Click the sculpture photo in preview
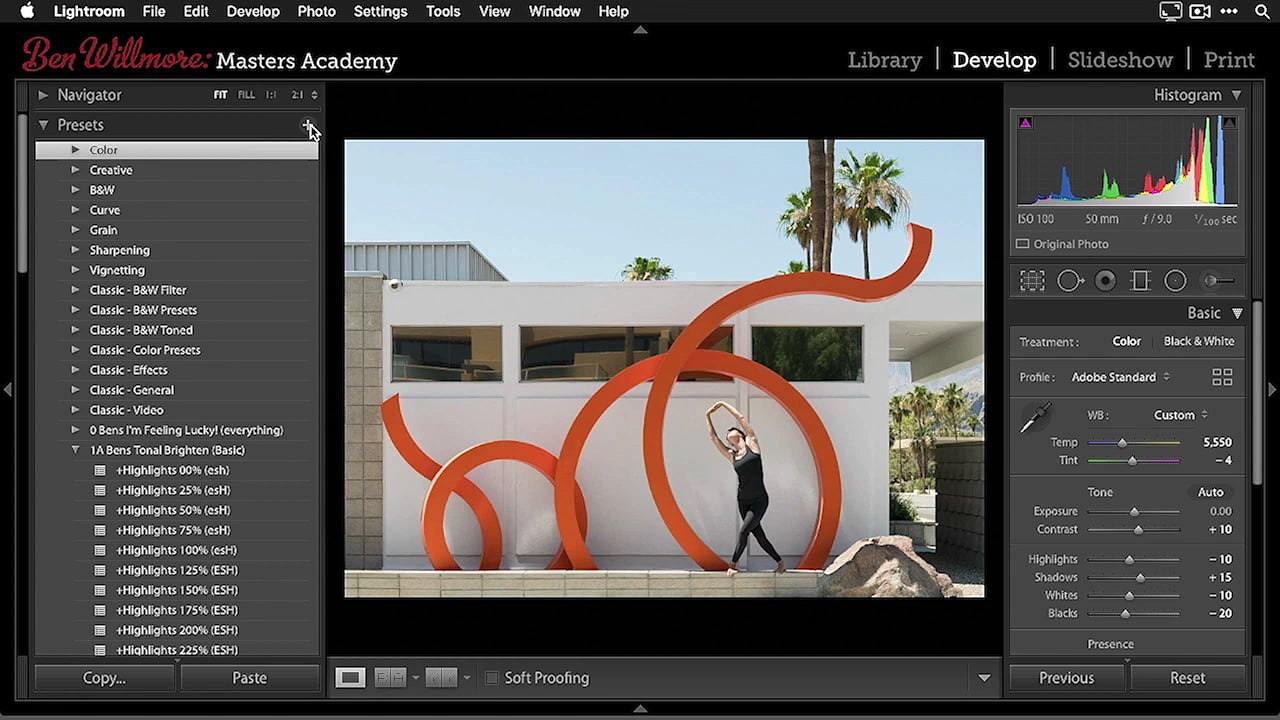1280x720 pixels. click(664, 368)
